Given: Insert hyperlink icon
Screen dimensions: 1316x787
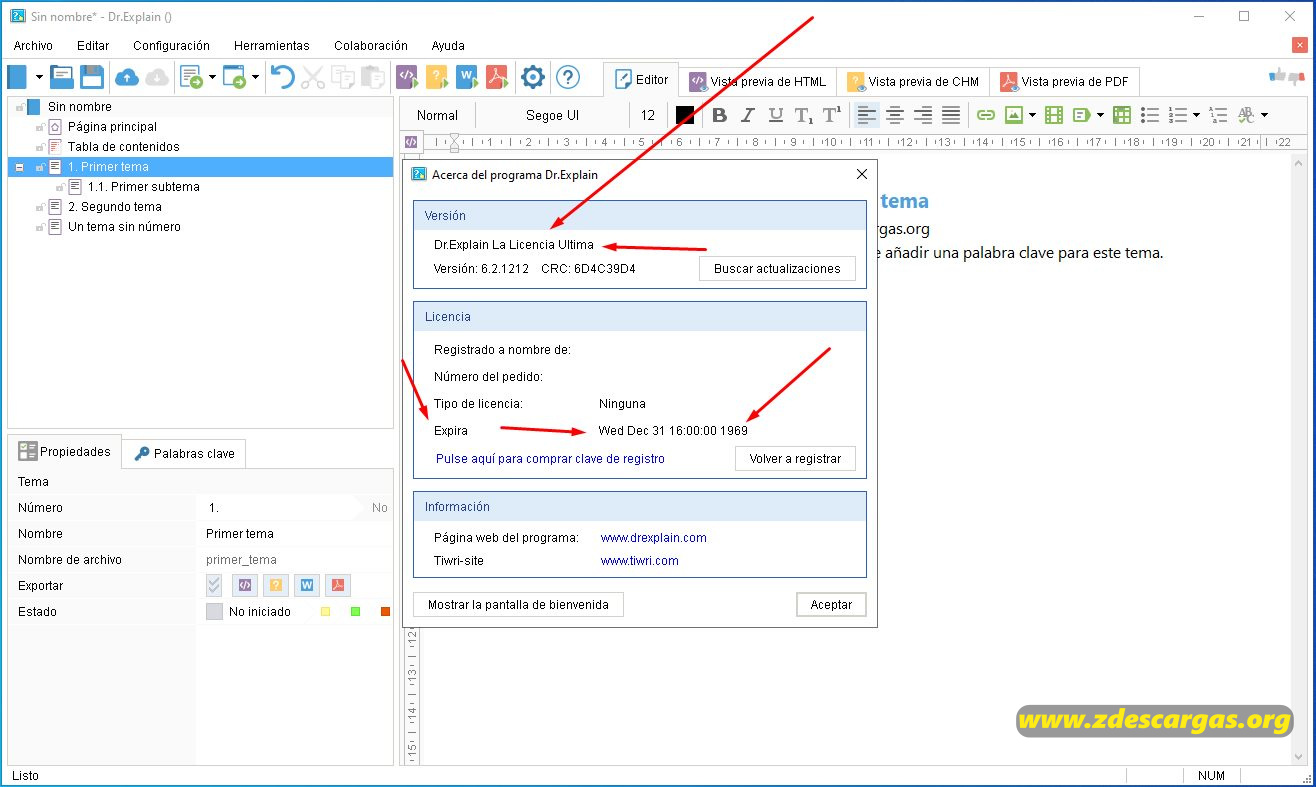Looking at the screenshot, I should tap(986, 115).
